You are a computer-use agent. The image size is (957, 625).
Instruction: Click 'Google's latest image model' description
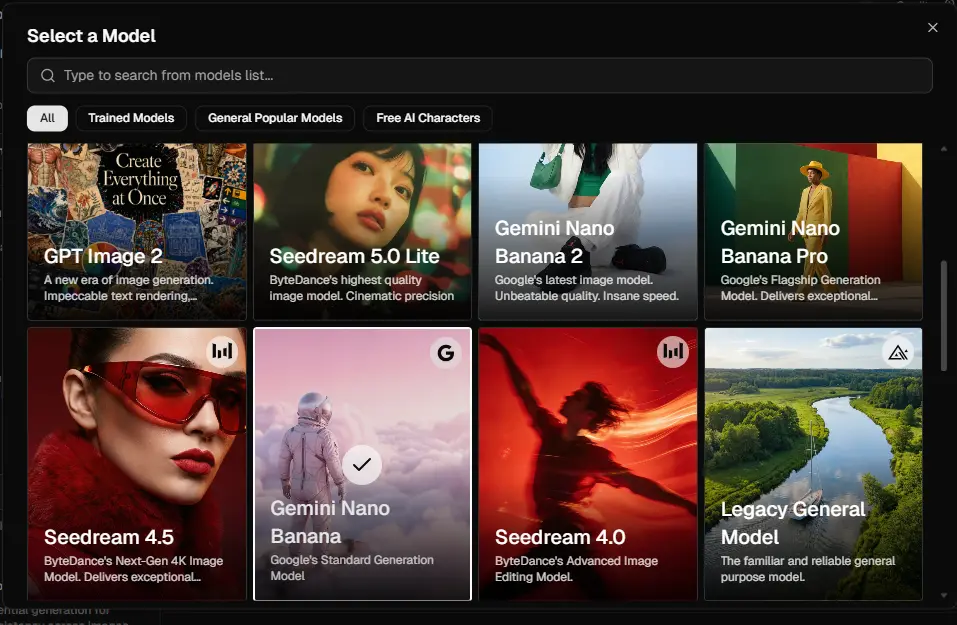tap(587, 288)
